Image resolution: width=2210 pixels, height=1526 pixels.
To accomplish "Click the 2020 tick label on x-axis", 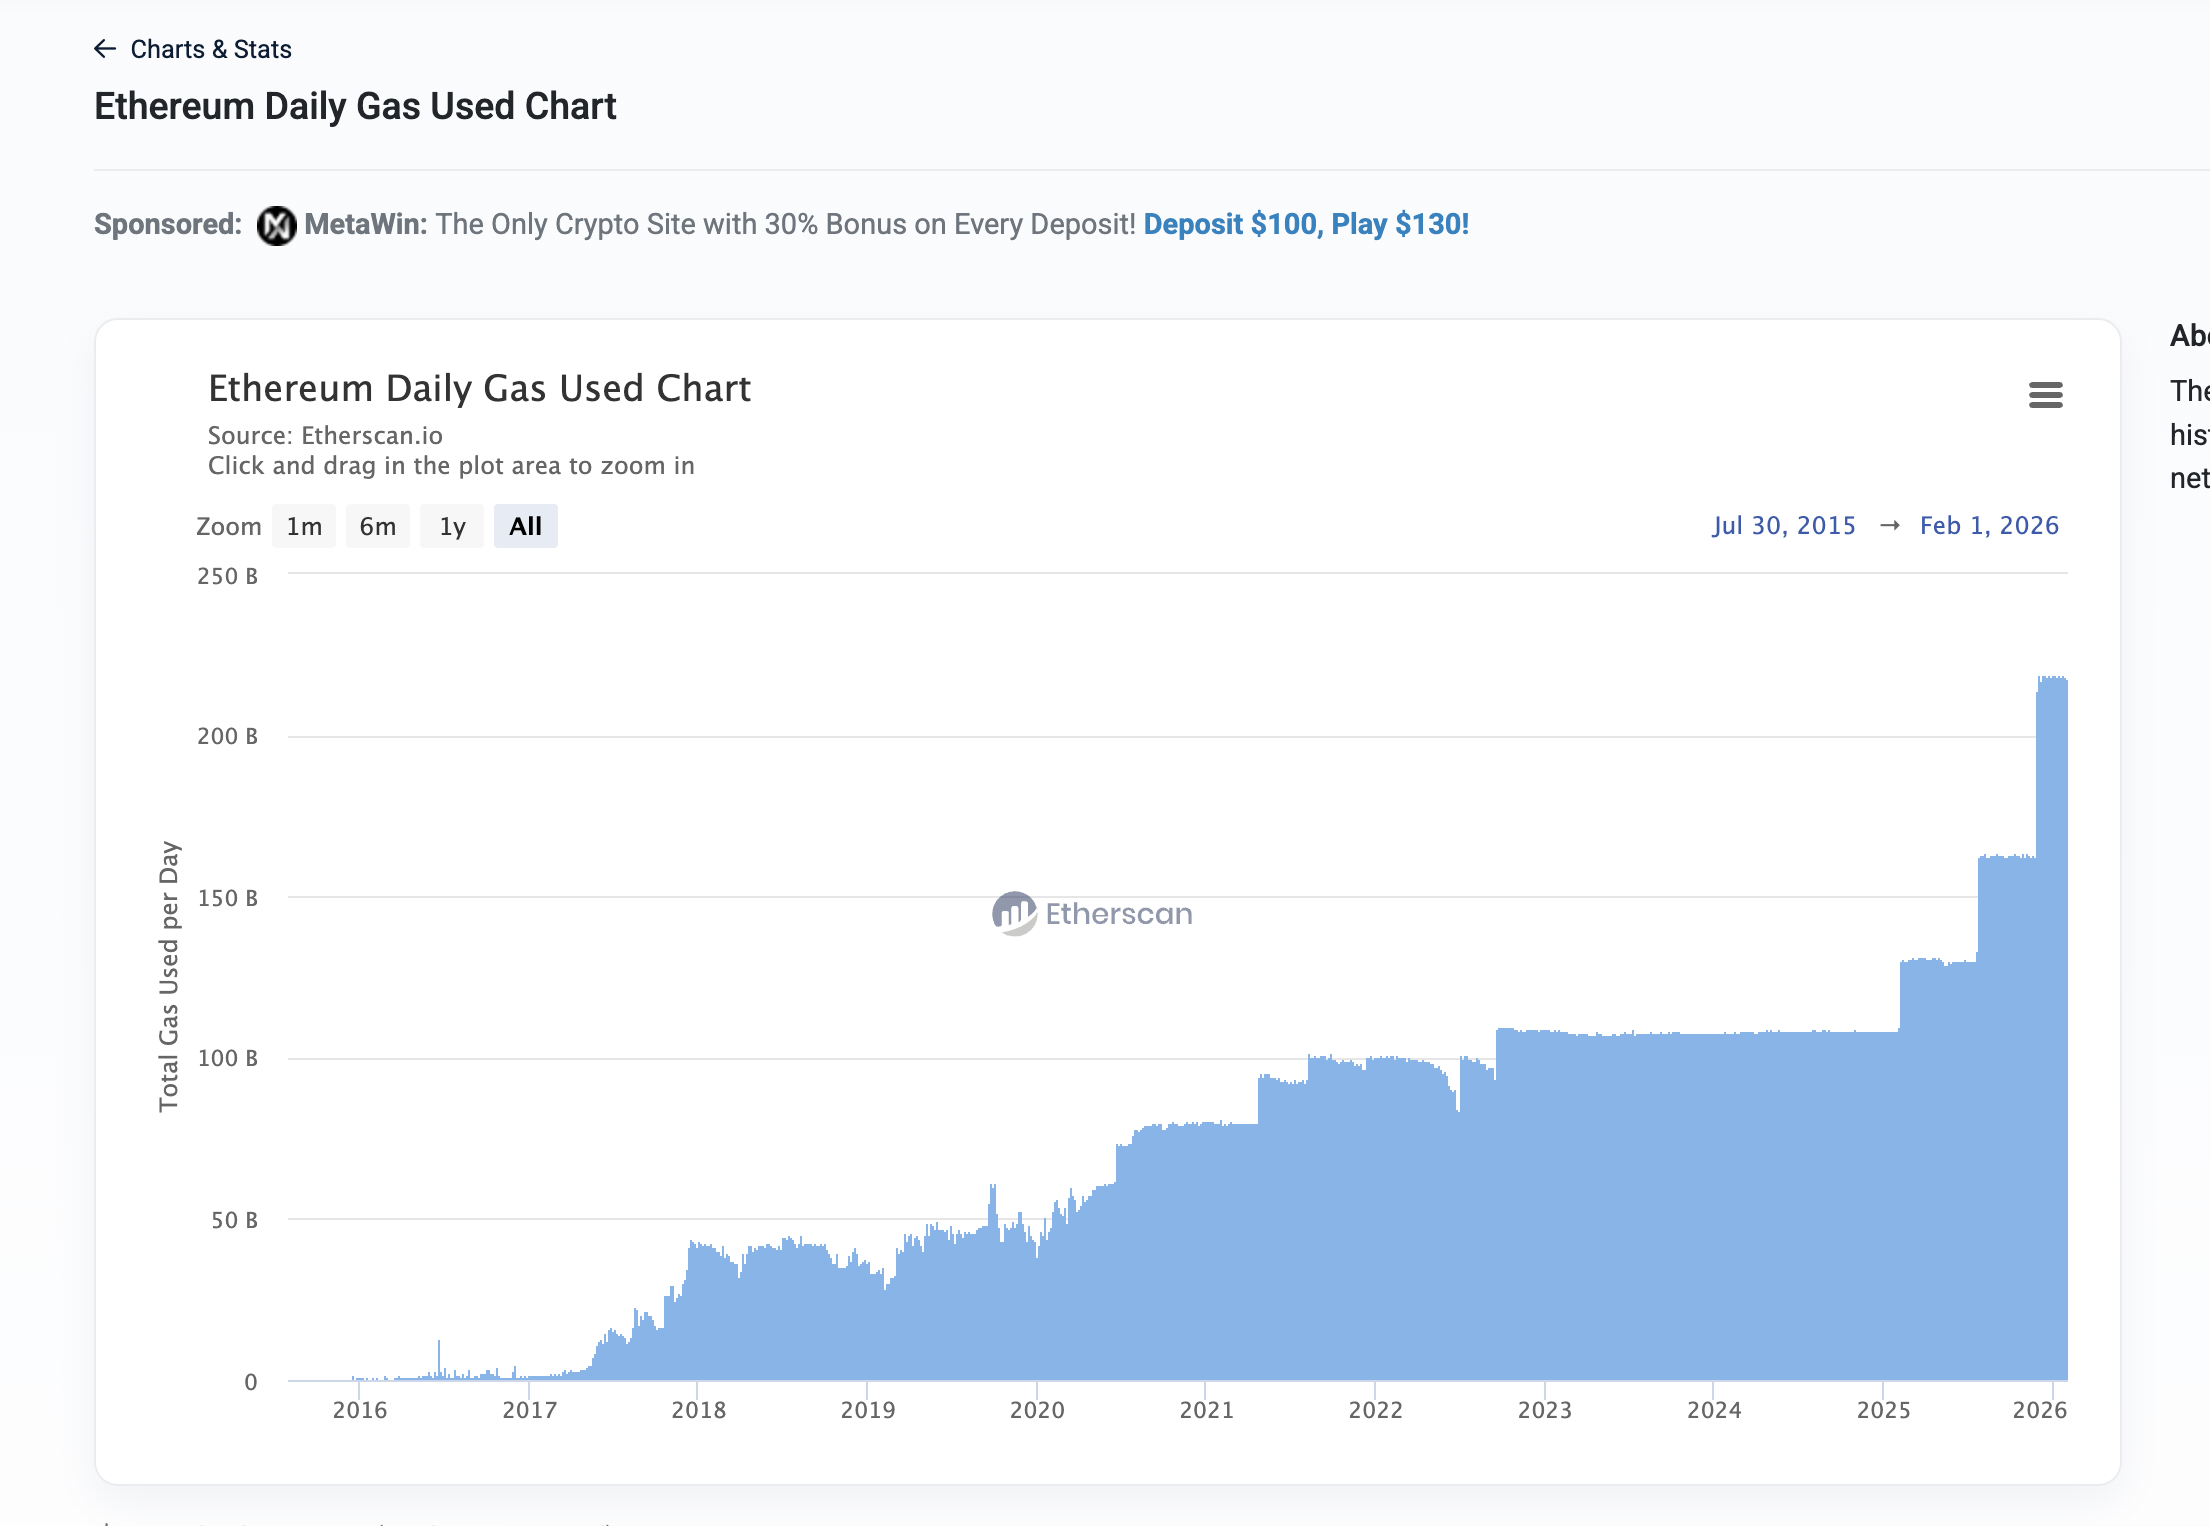I will point(1037,1410).
